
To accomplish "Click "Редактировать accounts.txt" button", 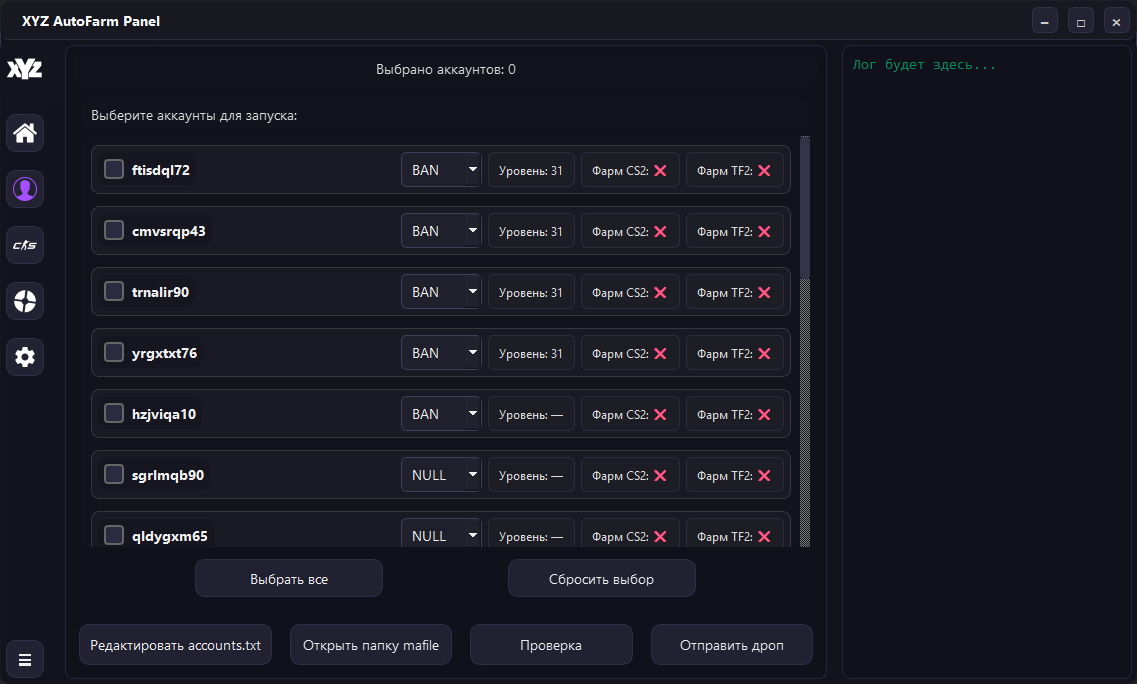I will (175, 645).
